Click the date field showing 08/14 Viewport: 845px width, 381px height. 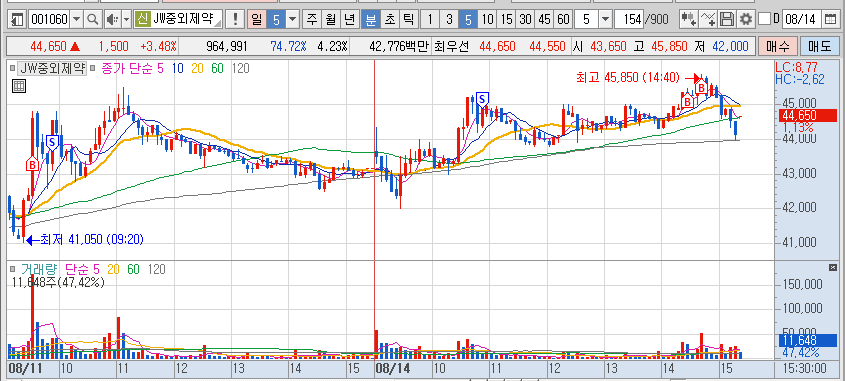point(802,20)
